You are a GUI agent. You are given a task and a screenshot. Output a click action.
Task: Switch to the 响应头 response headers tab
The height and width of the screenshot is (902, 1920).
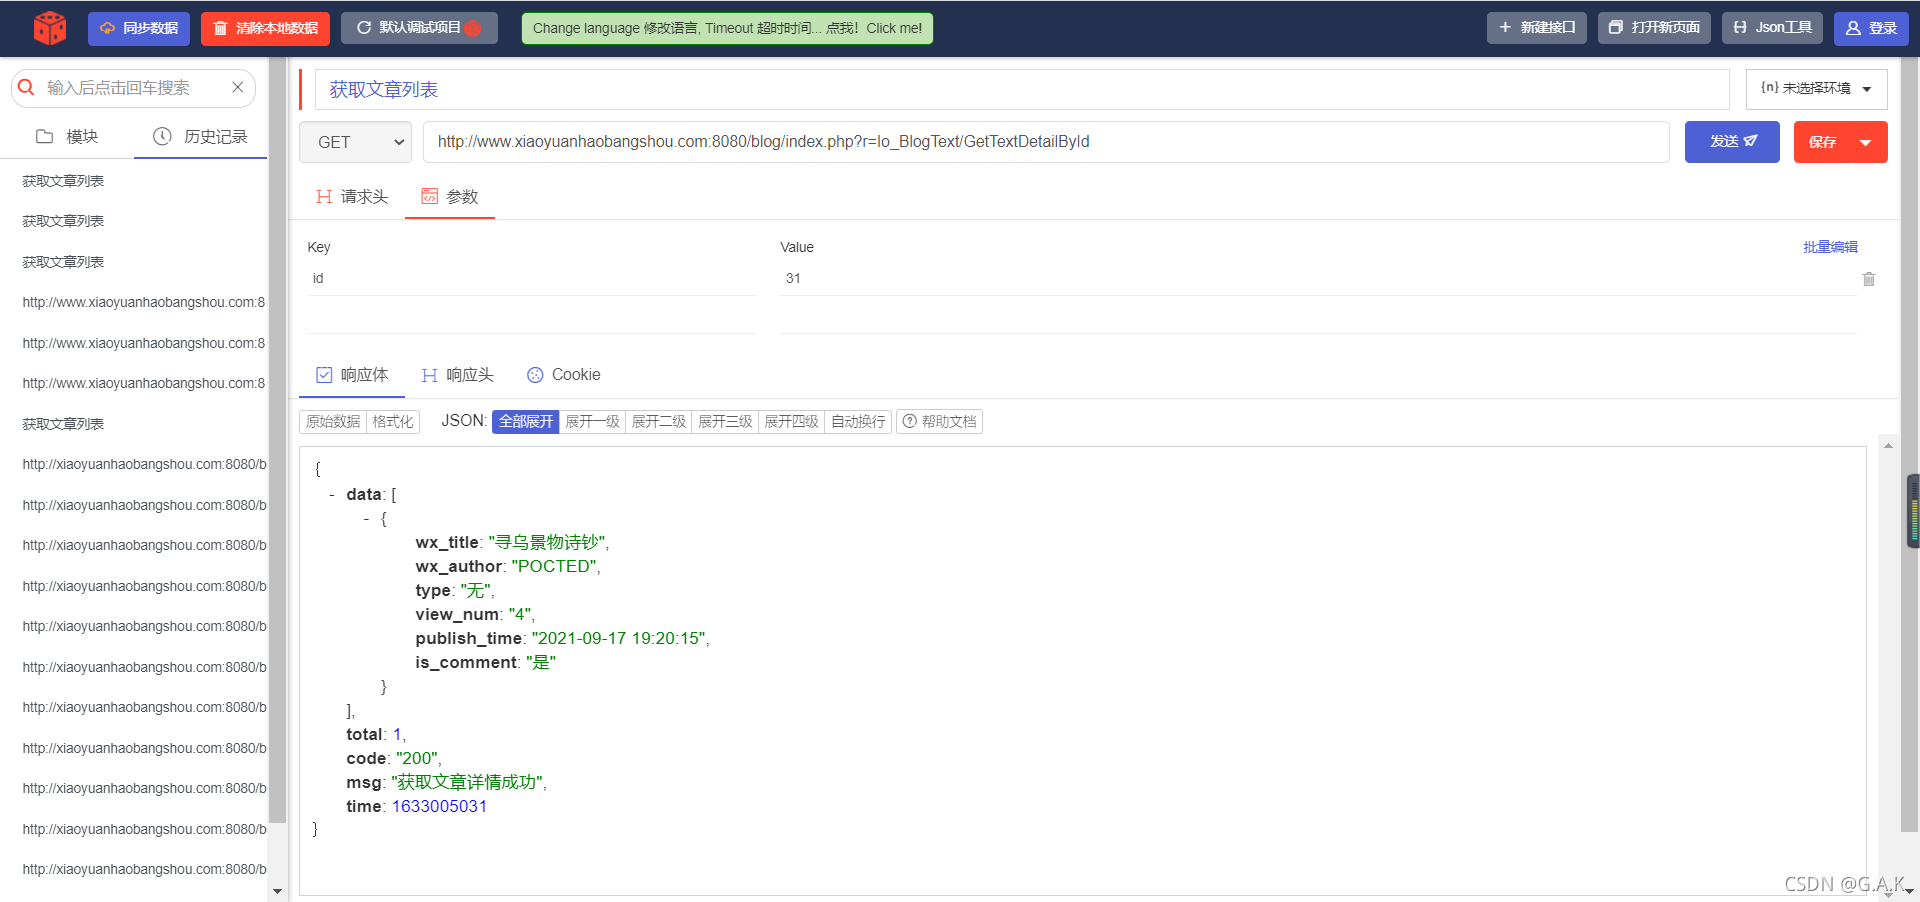pos(458,375)
